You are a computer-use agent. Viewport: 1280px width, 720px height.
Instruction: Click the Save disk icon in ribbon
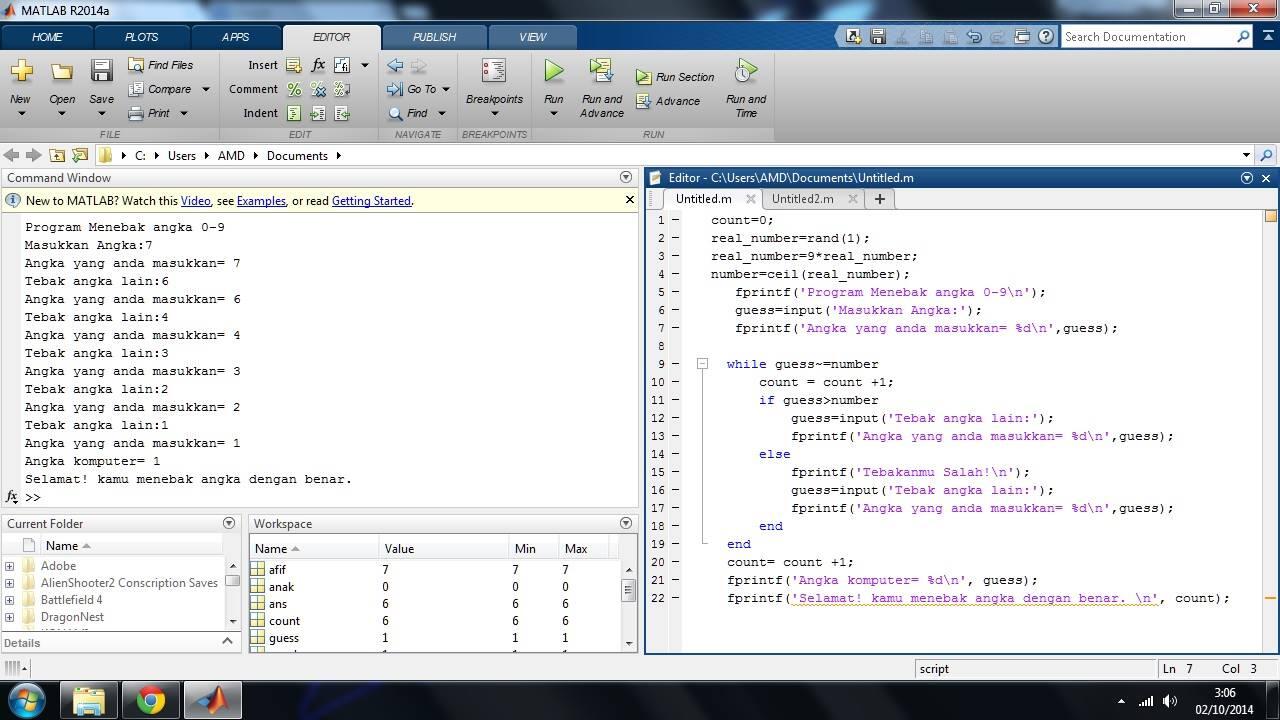pyautogui.click(x=101, y=71)
